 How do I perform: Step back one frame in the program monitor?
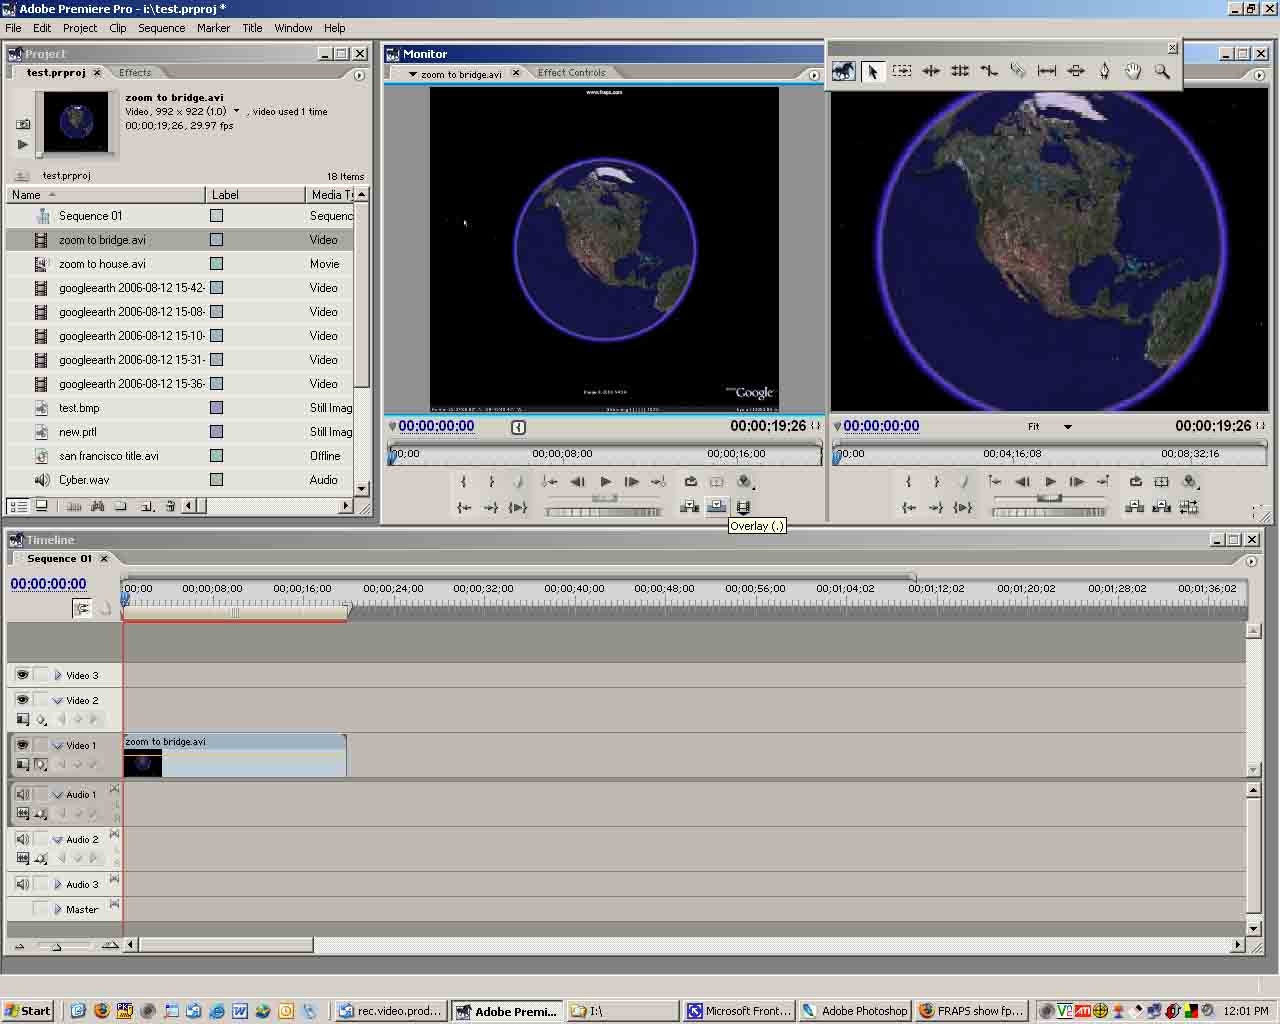tap(1022, 482)
